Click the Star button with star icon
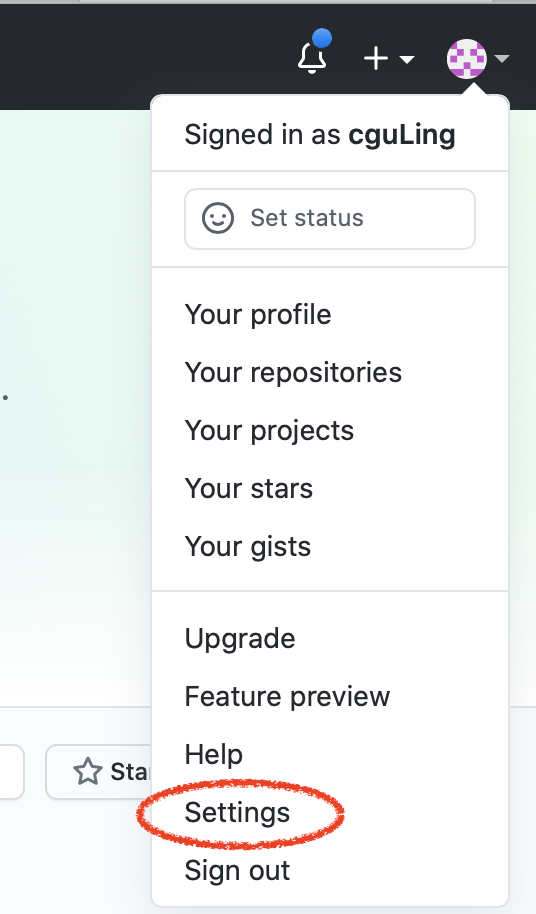The image size is (536, 914). [x=98, y=772]
